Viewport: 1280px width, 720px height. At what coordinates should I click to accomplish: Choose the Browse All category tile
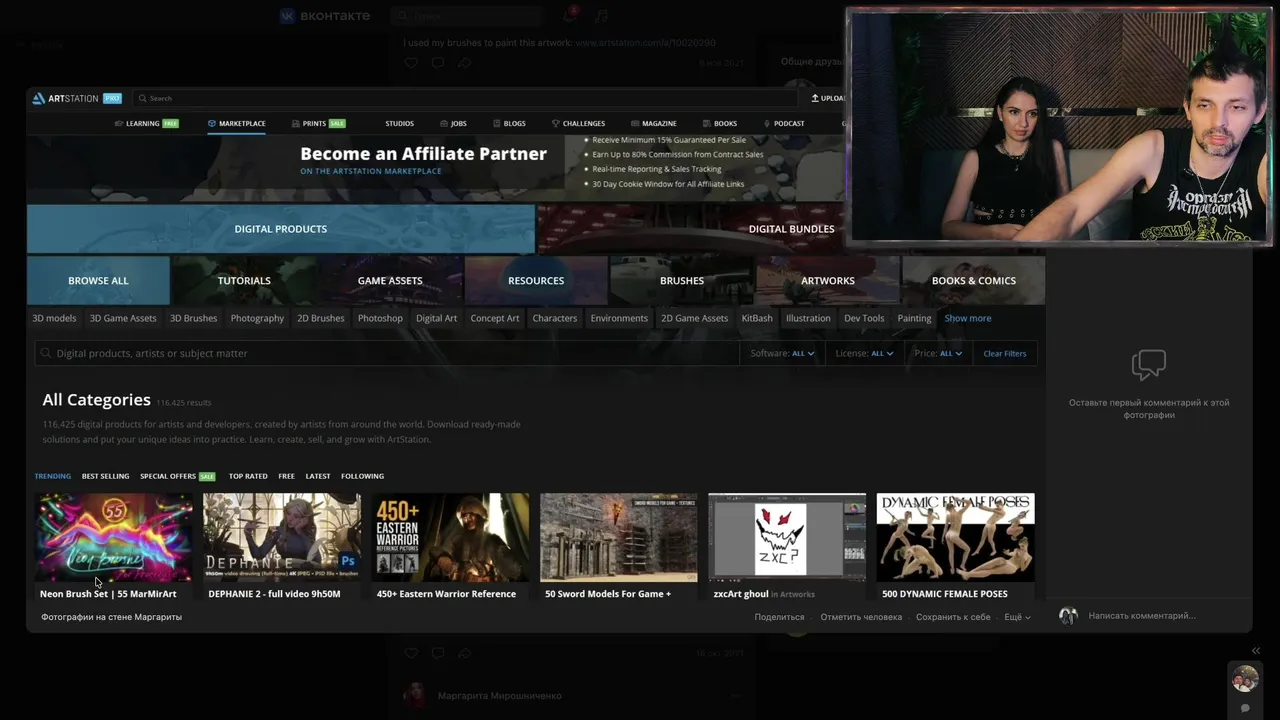coord(98,281)
